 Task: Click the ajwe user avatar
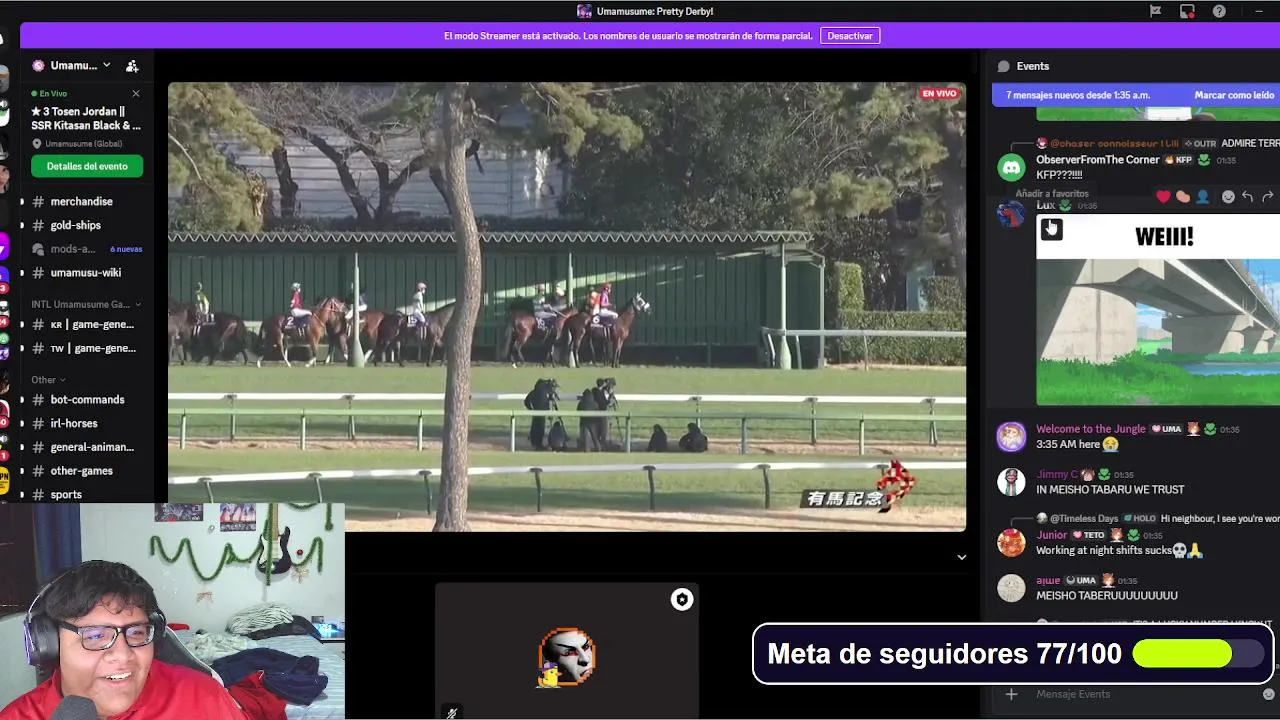click(1011, 588)
